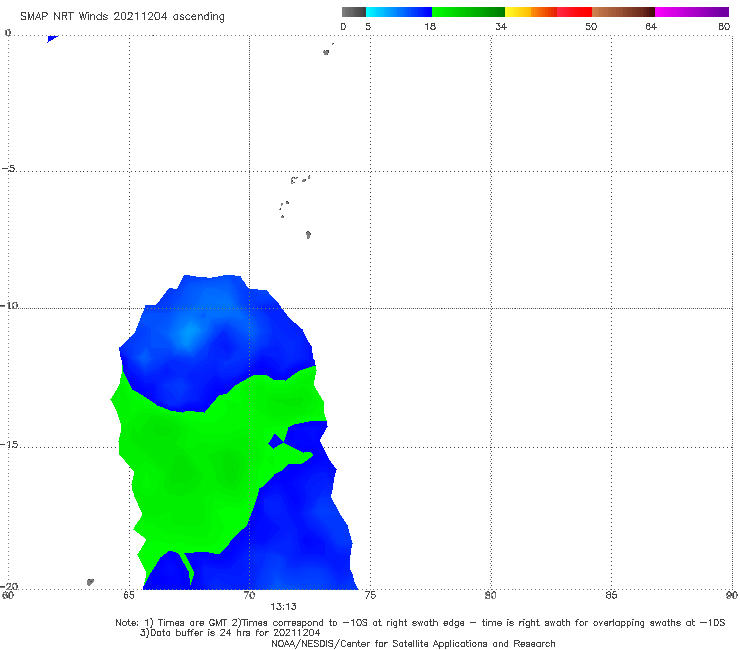Viewport: 740px width, 650px height.
Task: Click the small blue swath fragment at the top left
Action: coord(52,39)
